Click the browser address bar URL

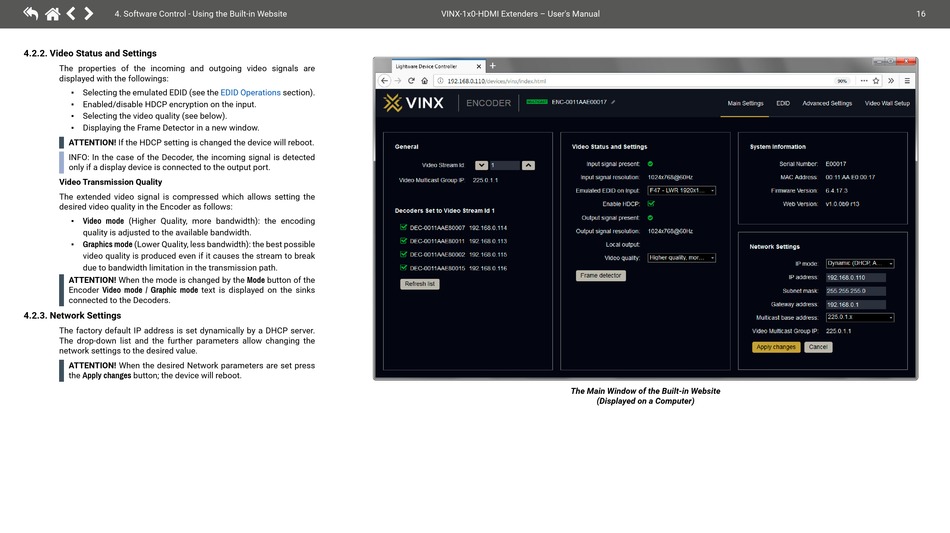496,81
